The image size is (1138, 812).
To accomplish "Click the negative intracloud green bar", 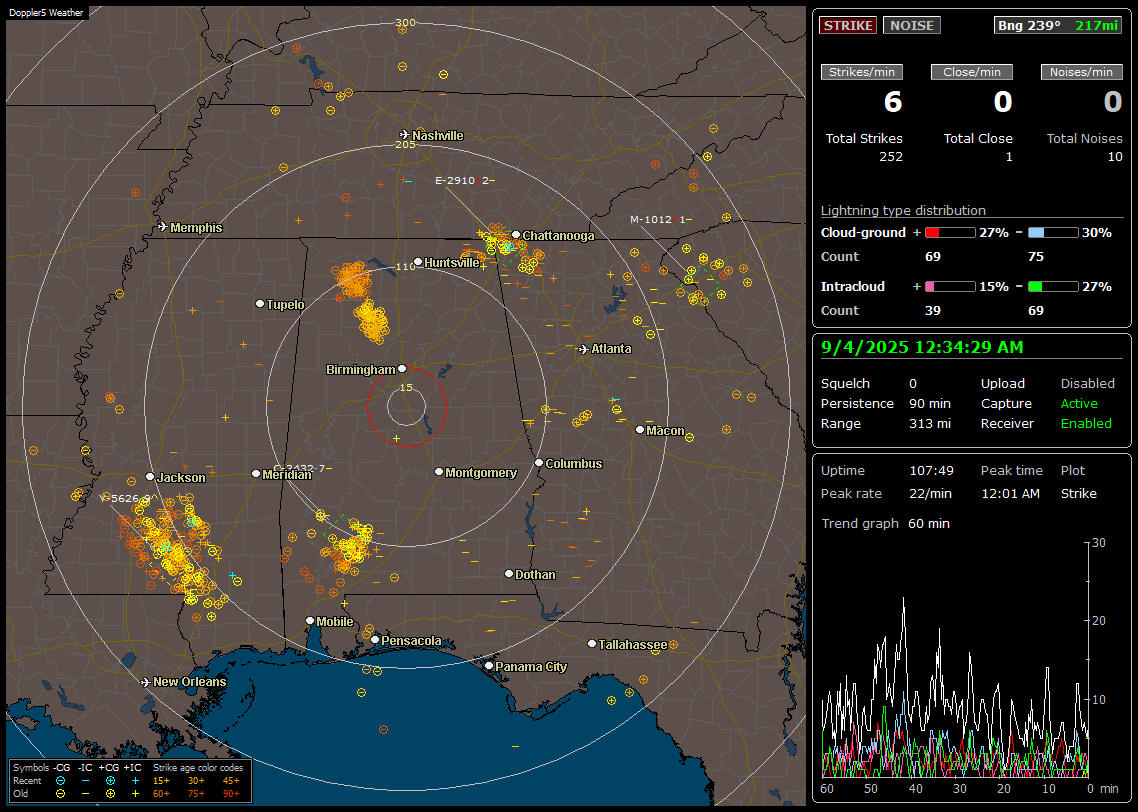I will (1053, 287).
